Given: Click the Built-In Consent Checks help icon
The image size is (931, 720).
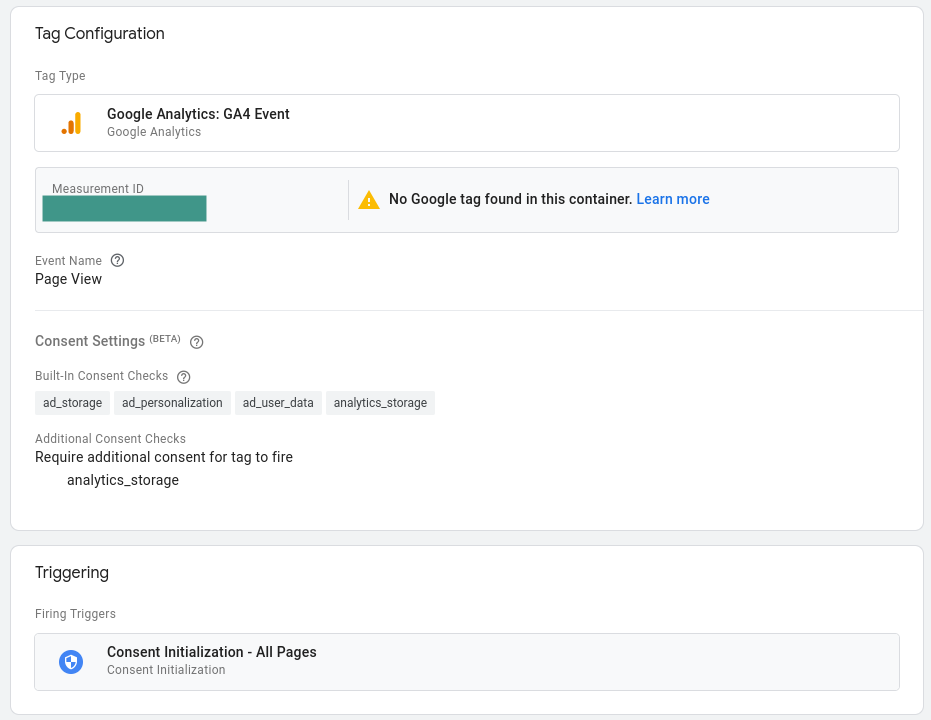Looking at the screenshot, I should point(183,376).
